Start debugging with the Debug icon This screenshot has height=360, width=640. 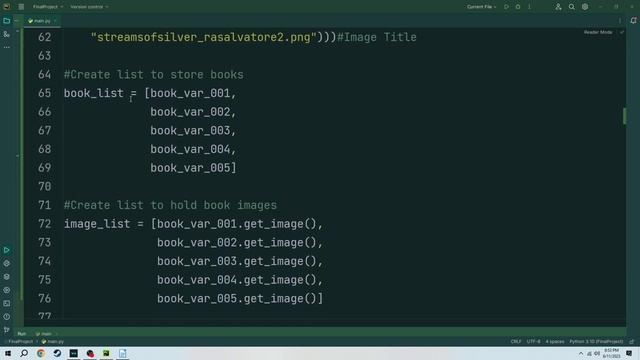tap(518, 7)
